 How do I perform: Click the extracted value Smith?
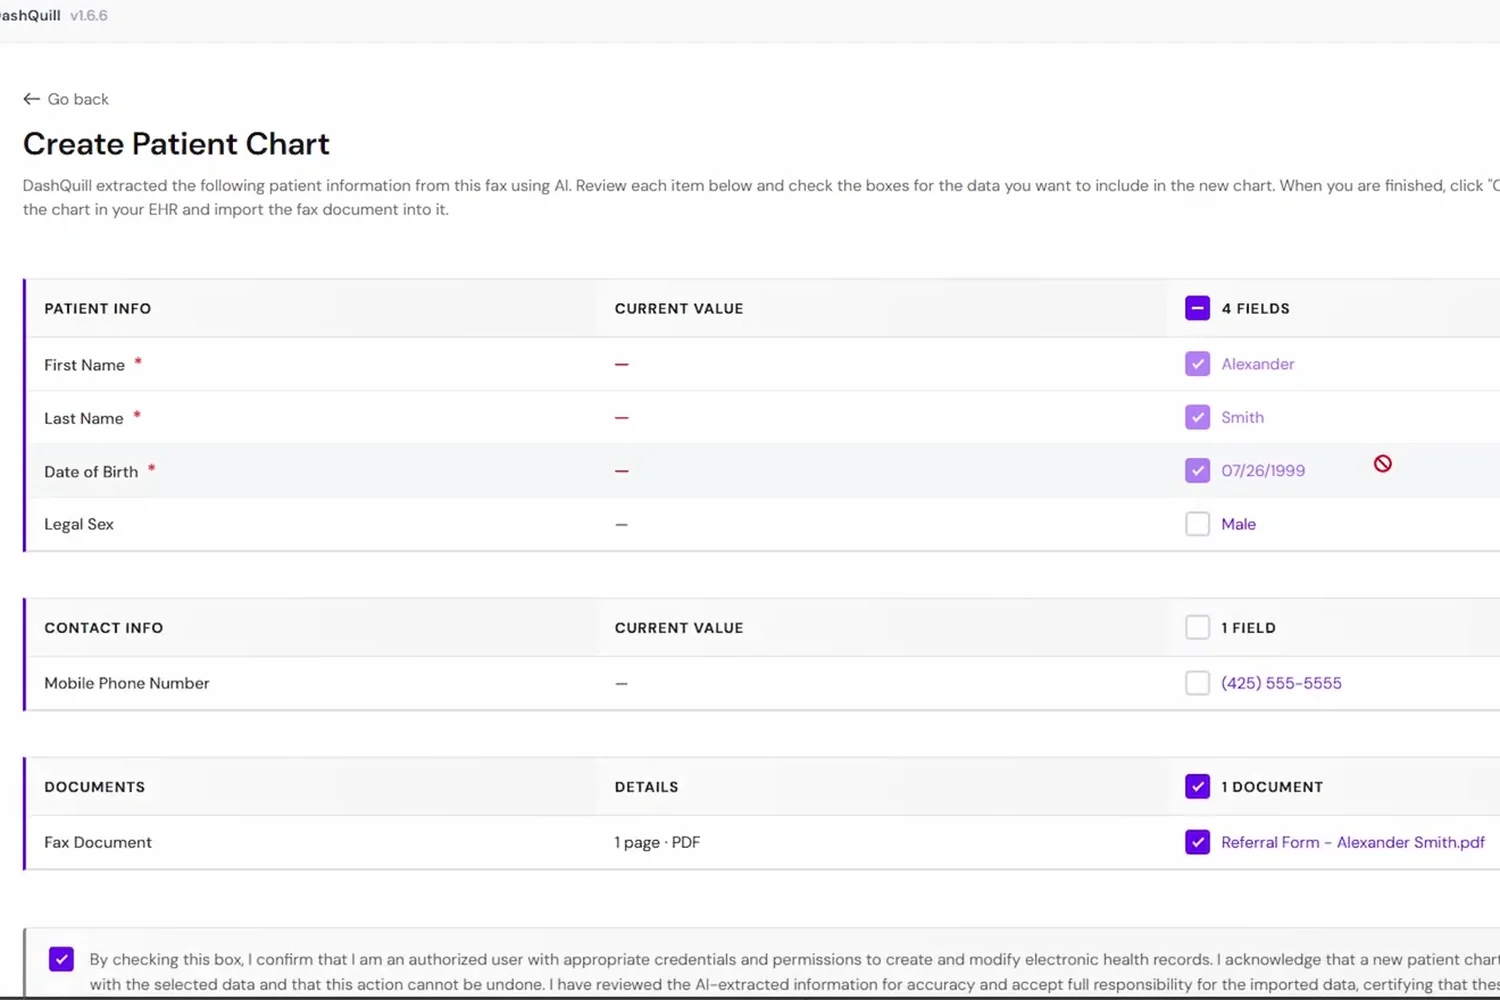1242,417
